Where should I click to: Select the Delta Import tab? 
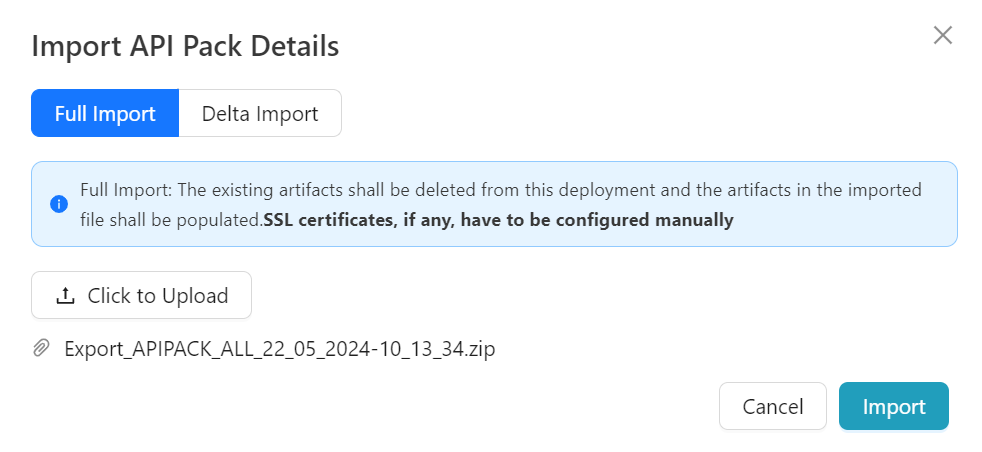[260, 113]
